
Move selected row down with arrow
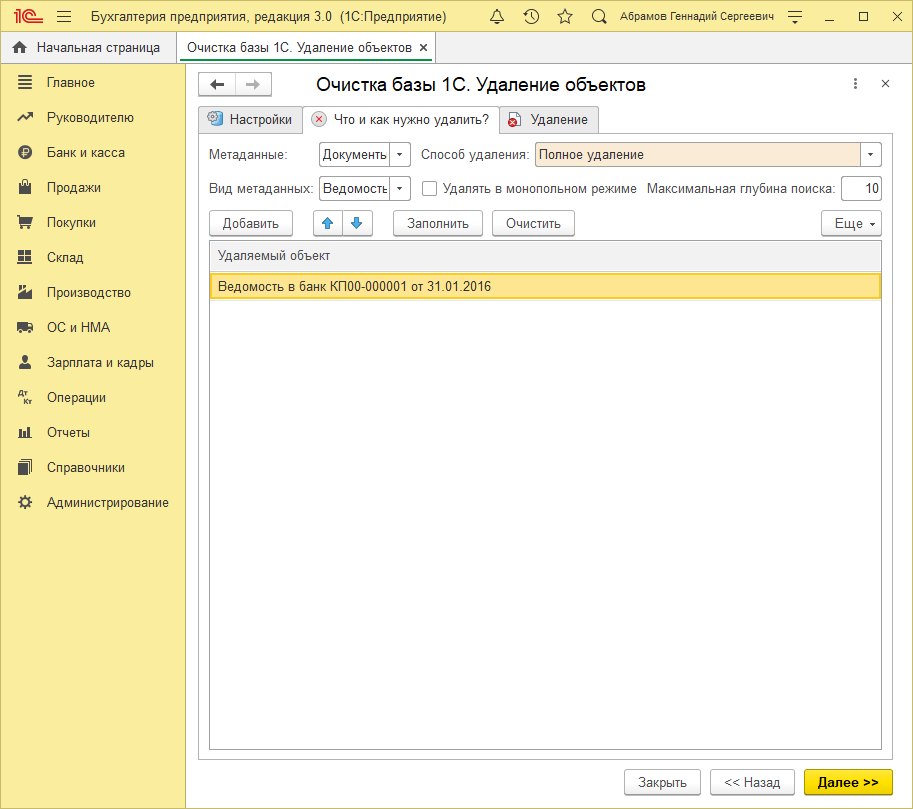tap(357, 223)
